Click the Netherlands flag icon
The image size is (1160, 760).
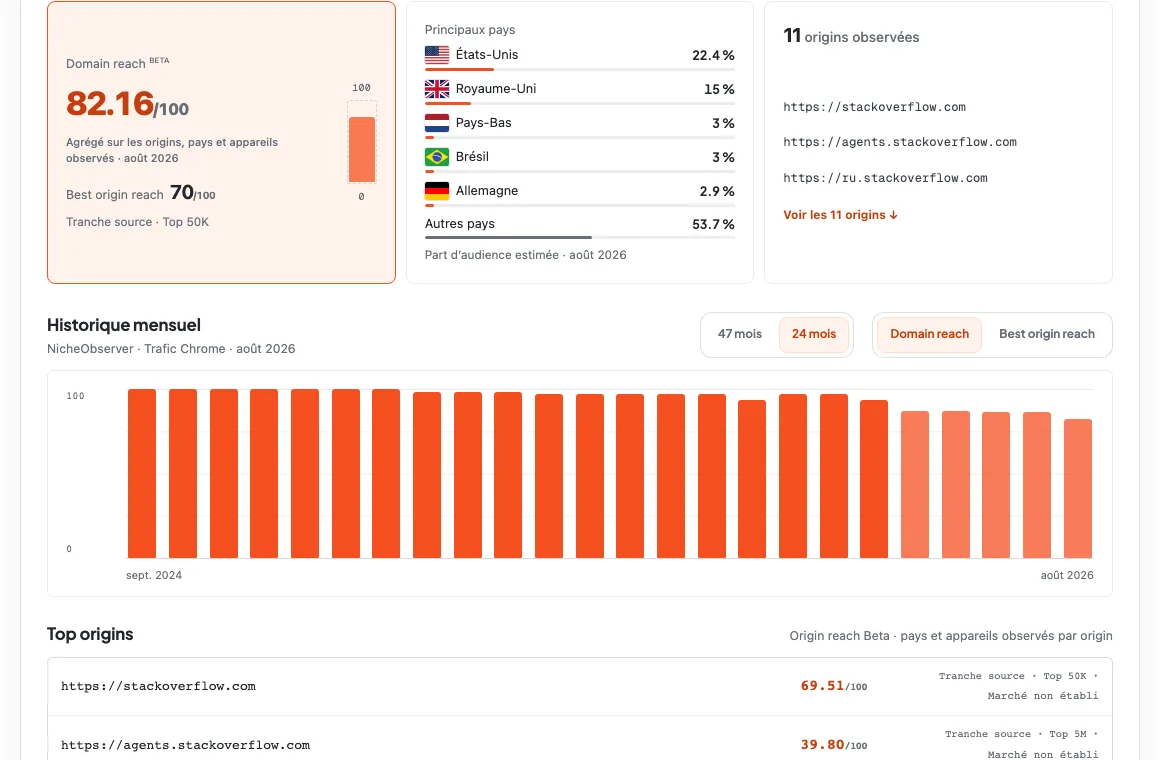point(436,123)
